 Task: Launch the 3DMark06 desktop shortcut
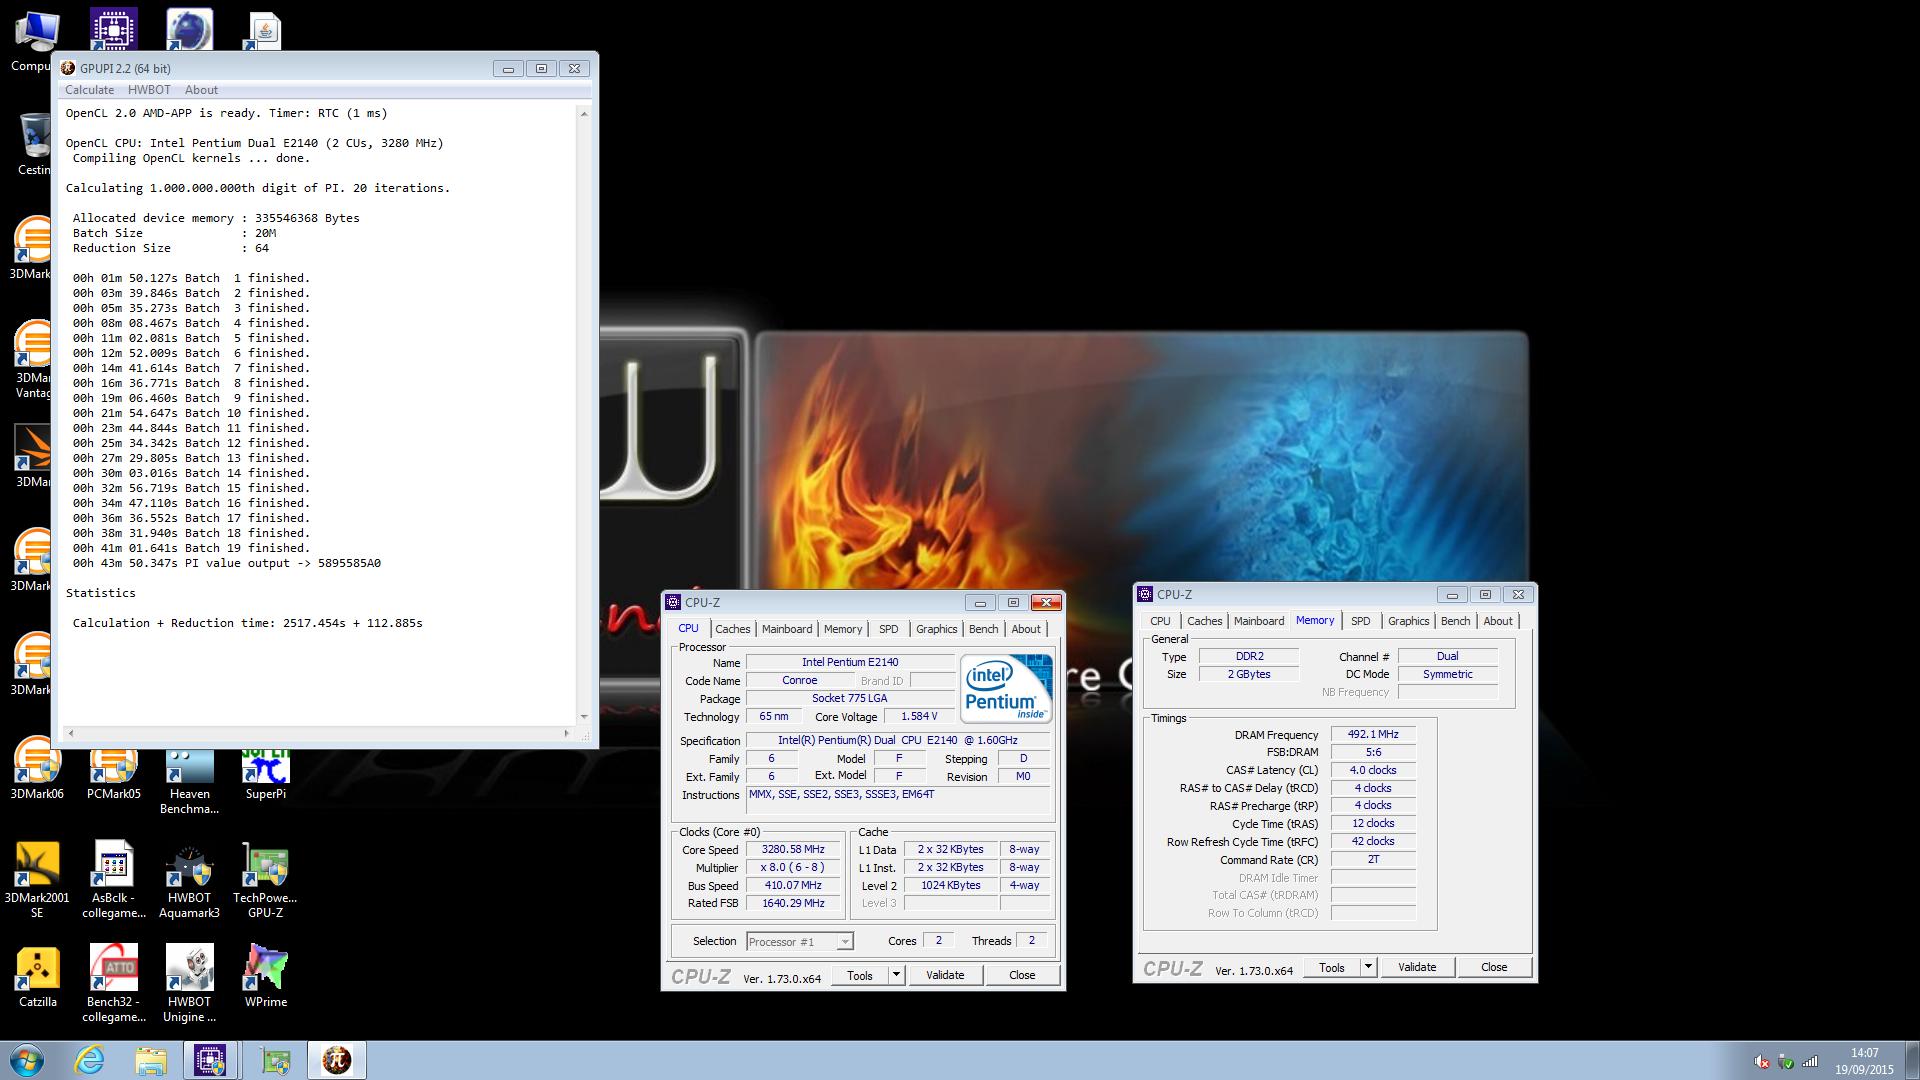click(x=37, y=768)
